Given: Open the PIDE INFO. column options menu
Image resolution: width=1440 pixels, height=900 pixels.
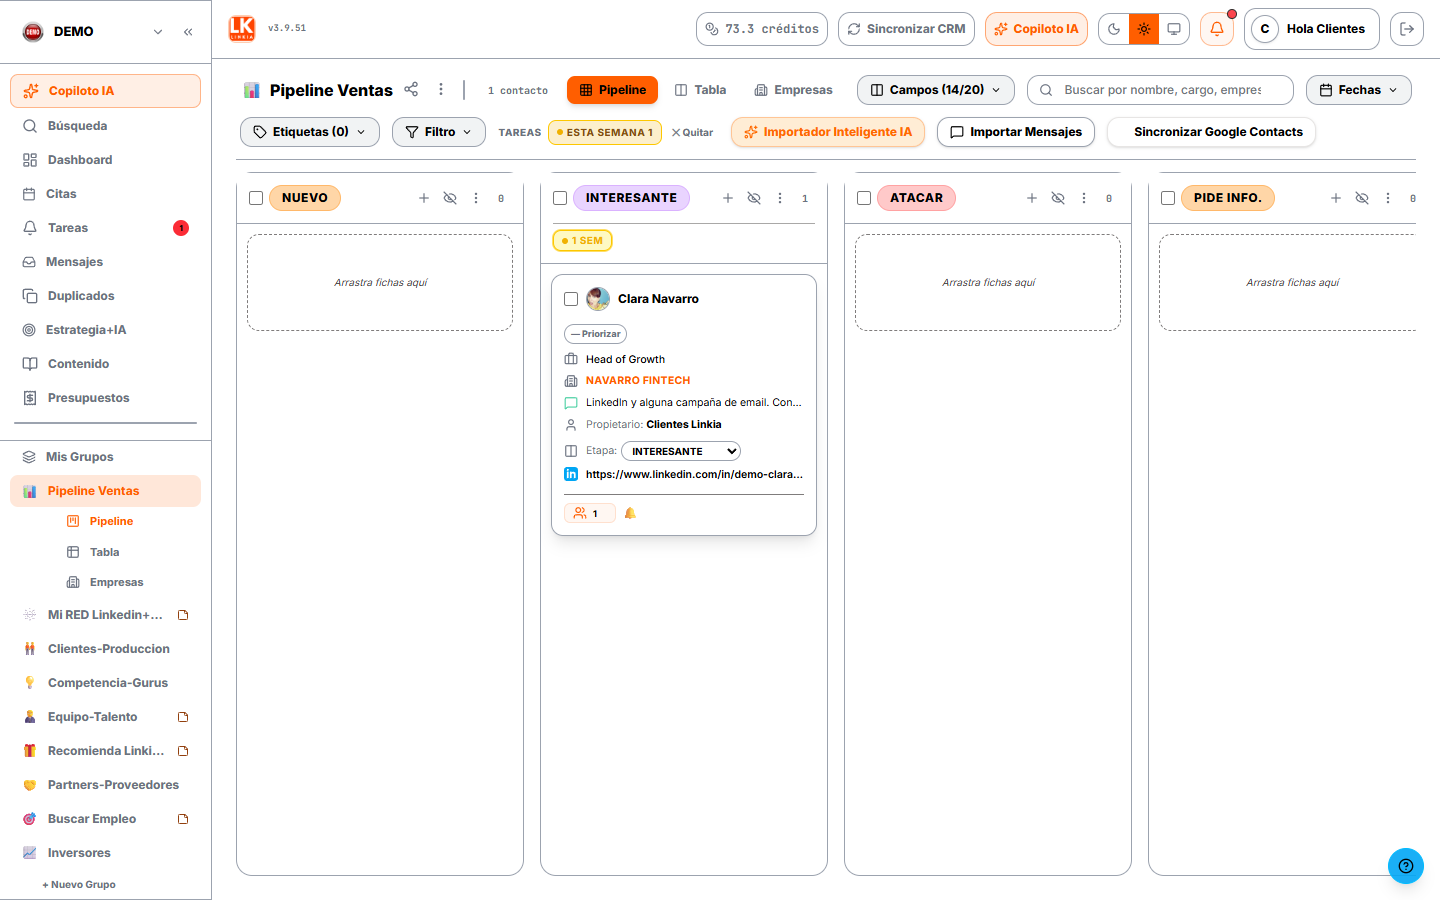Looking at the screenshot, I should pyautogui.click(x=1388, y=198).
